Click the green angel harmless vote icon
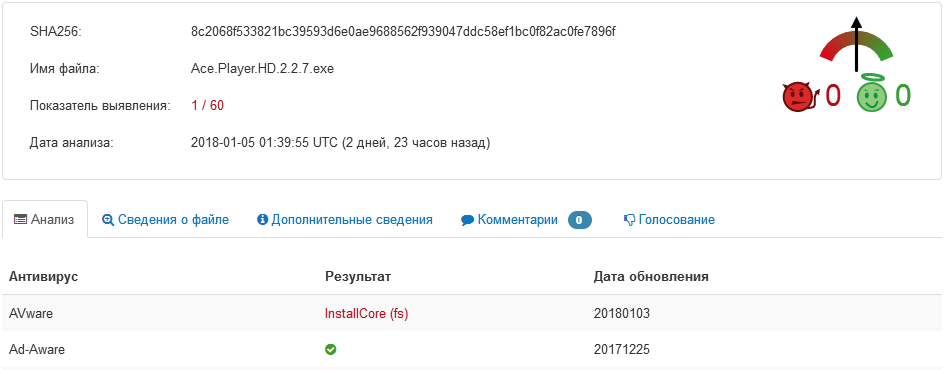Screen dimensions: 944x370 point(871,95)
